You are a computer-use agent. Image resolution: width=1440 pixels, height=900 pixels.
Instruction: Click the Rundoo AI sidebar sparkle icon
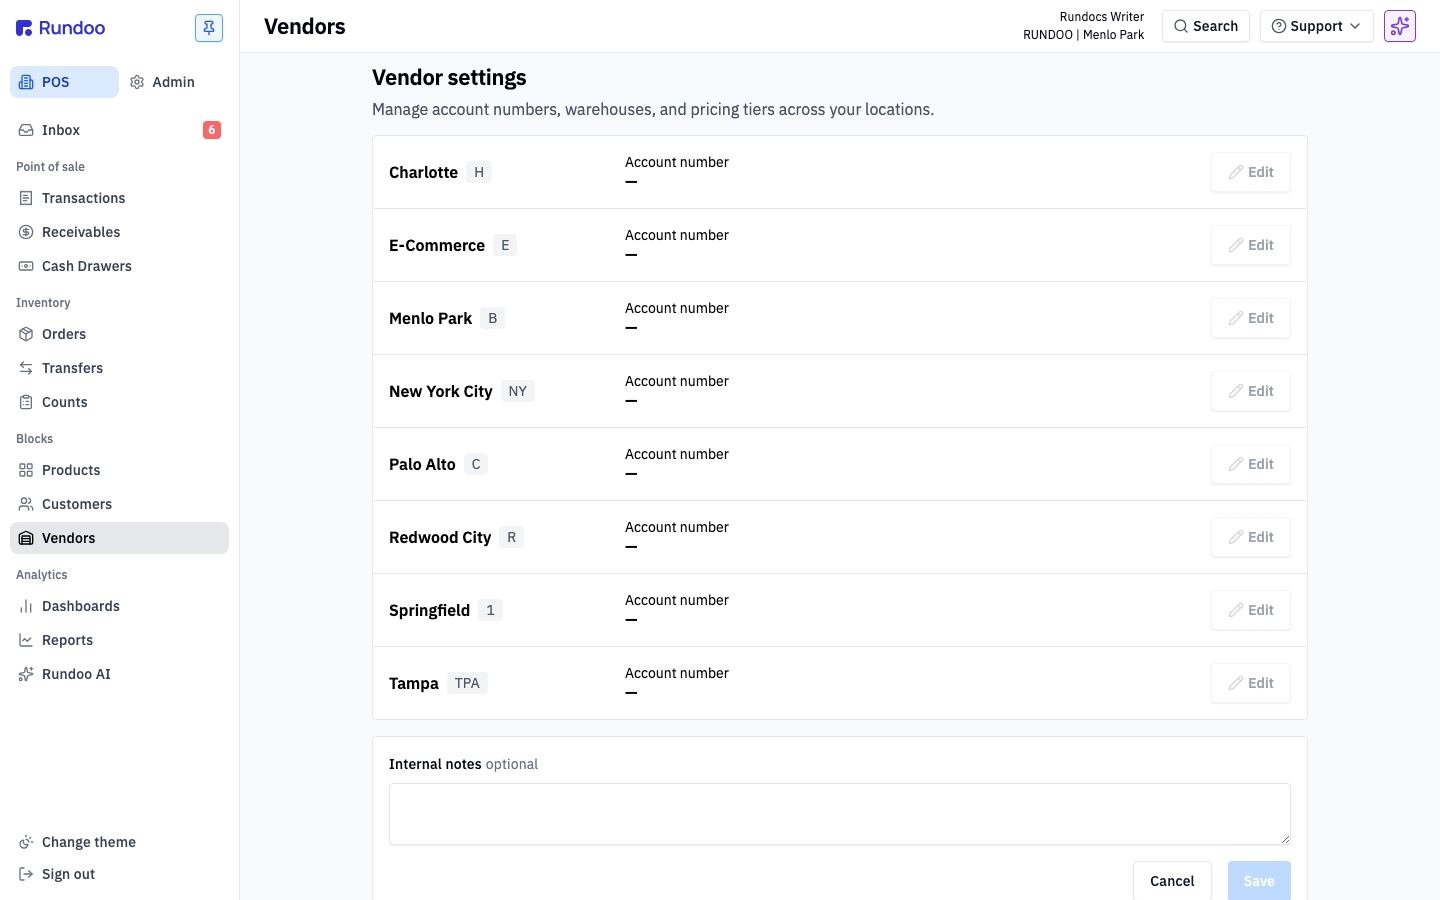(x=26, y=674)
